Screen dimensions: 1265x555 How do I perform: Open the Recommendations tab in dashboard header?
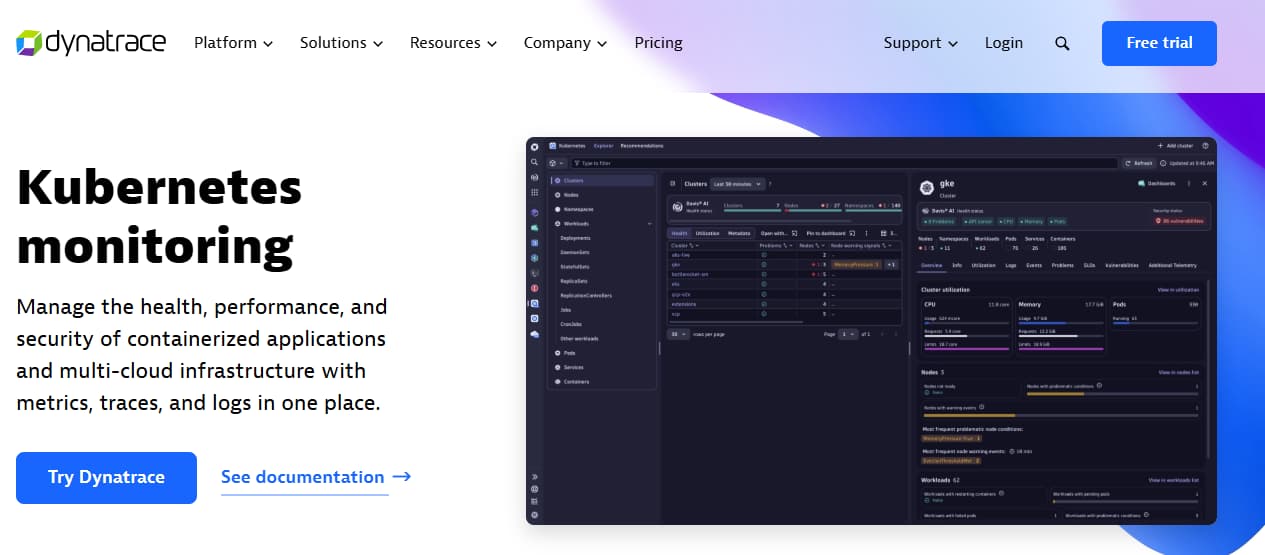[642, 146]
